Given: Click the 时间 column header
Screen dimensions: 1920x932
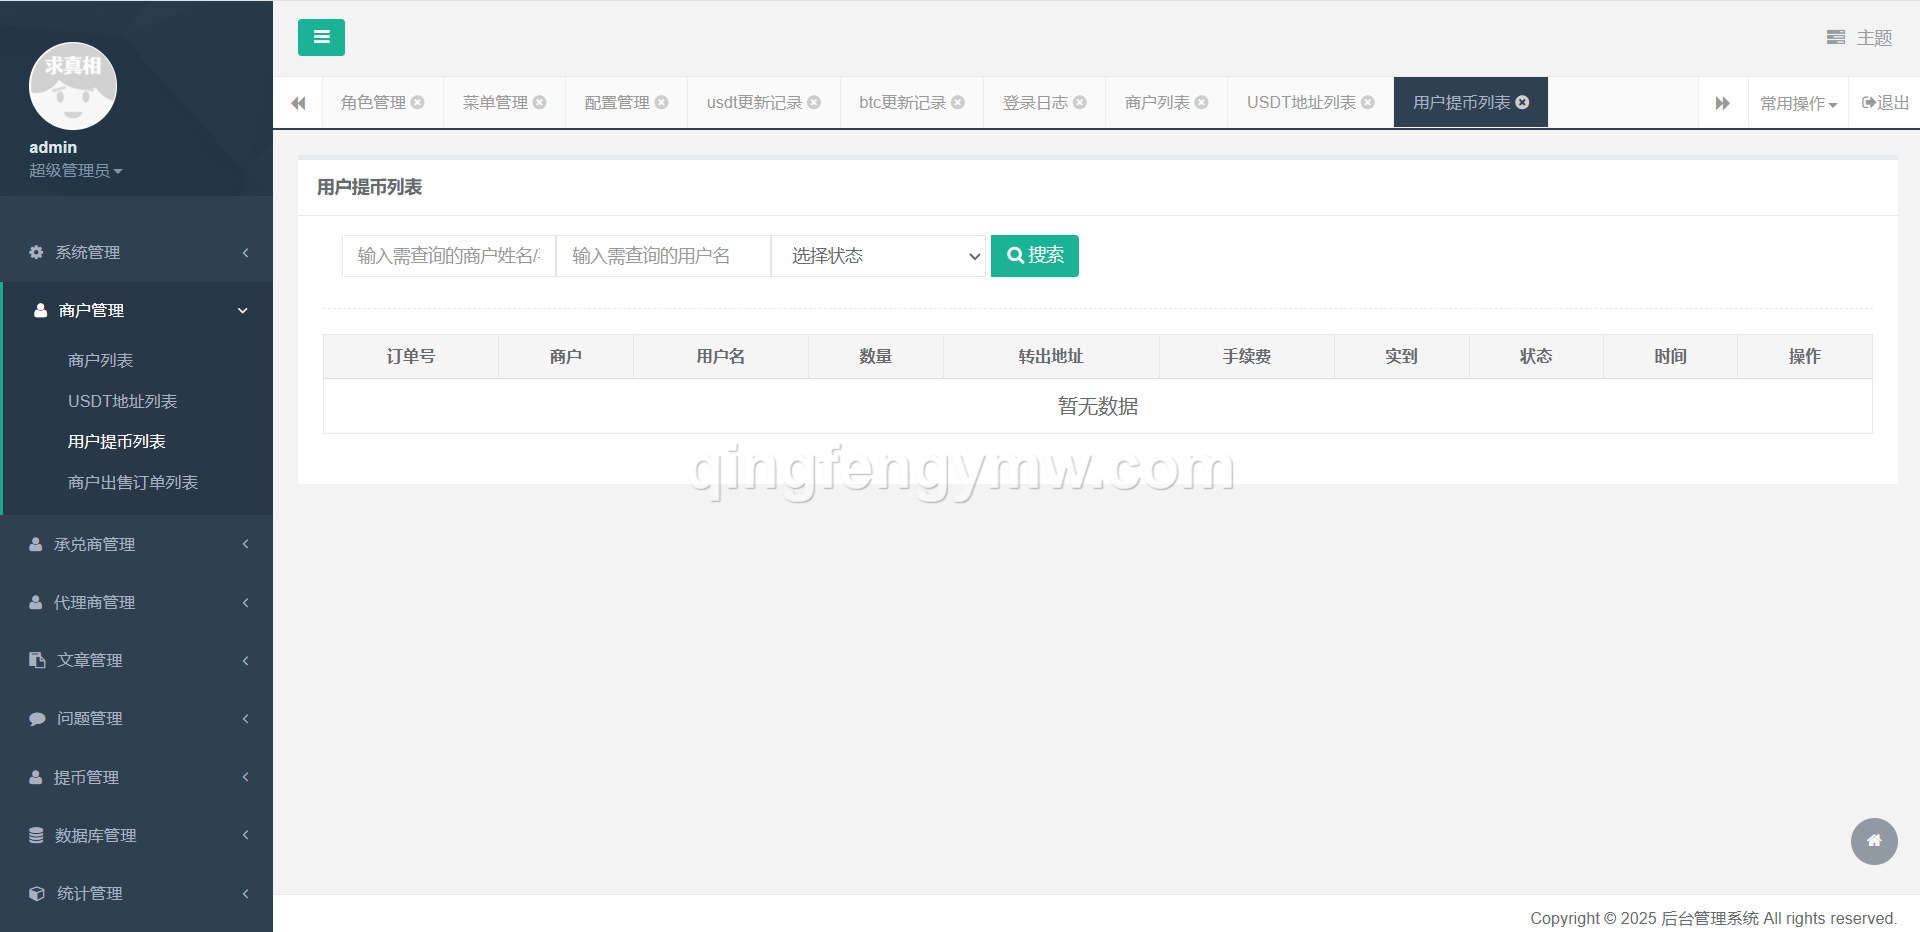Looking at the screenshot, I should [1670, 356].
